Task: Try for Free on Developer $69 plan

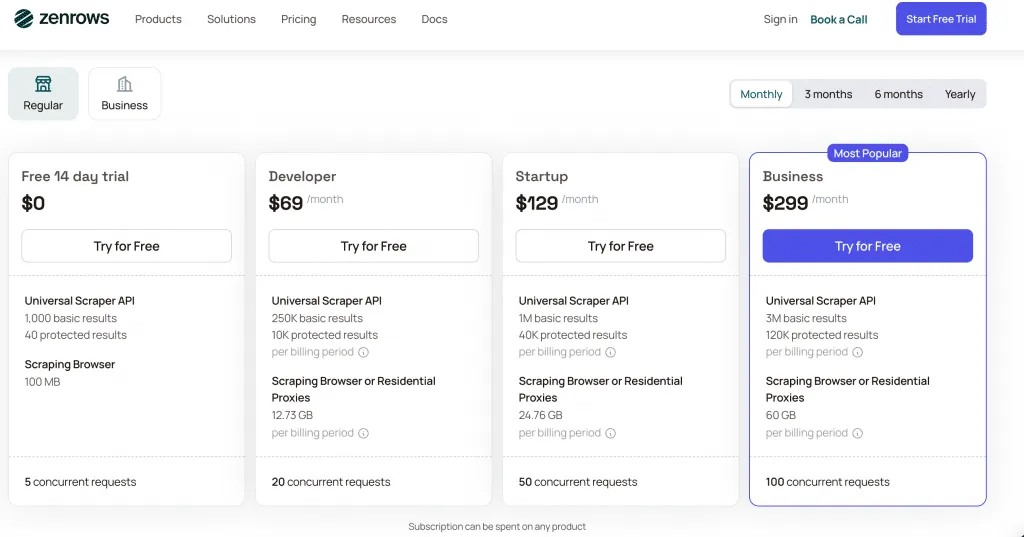Action: coord(374,246)
